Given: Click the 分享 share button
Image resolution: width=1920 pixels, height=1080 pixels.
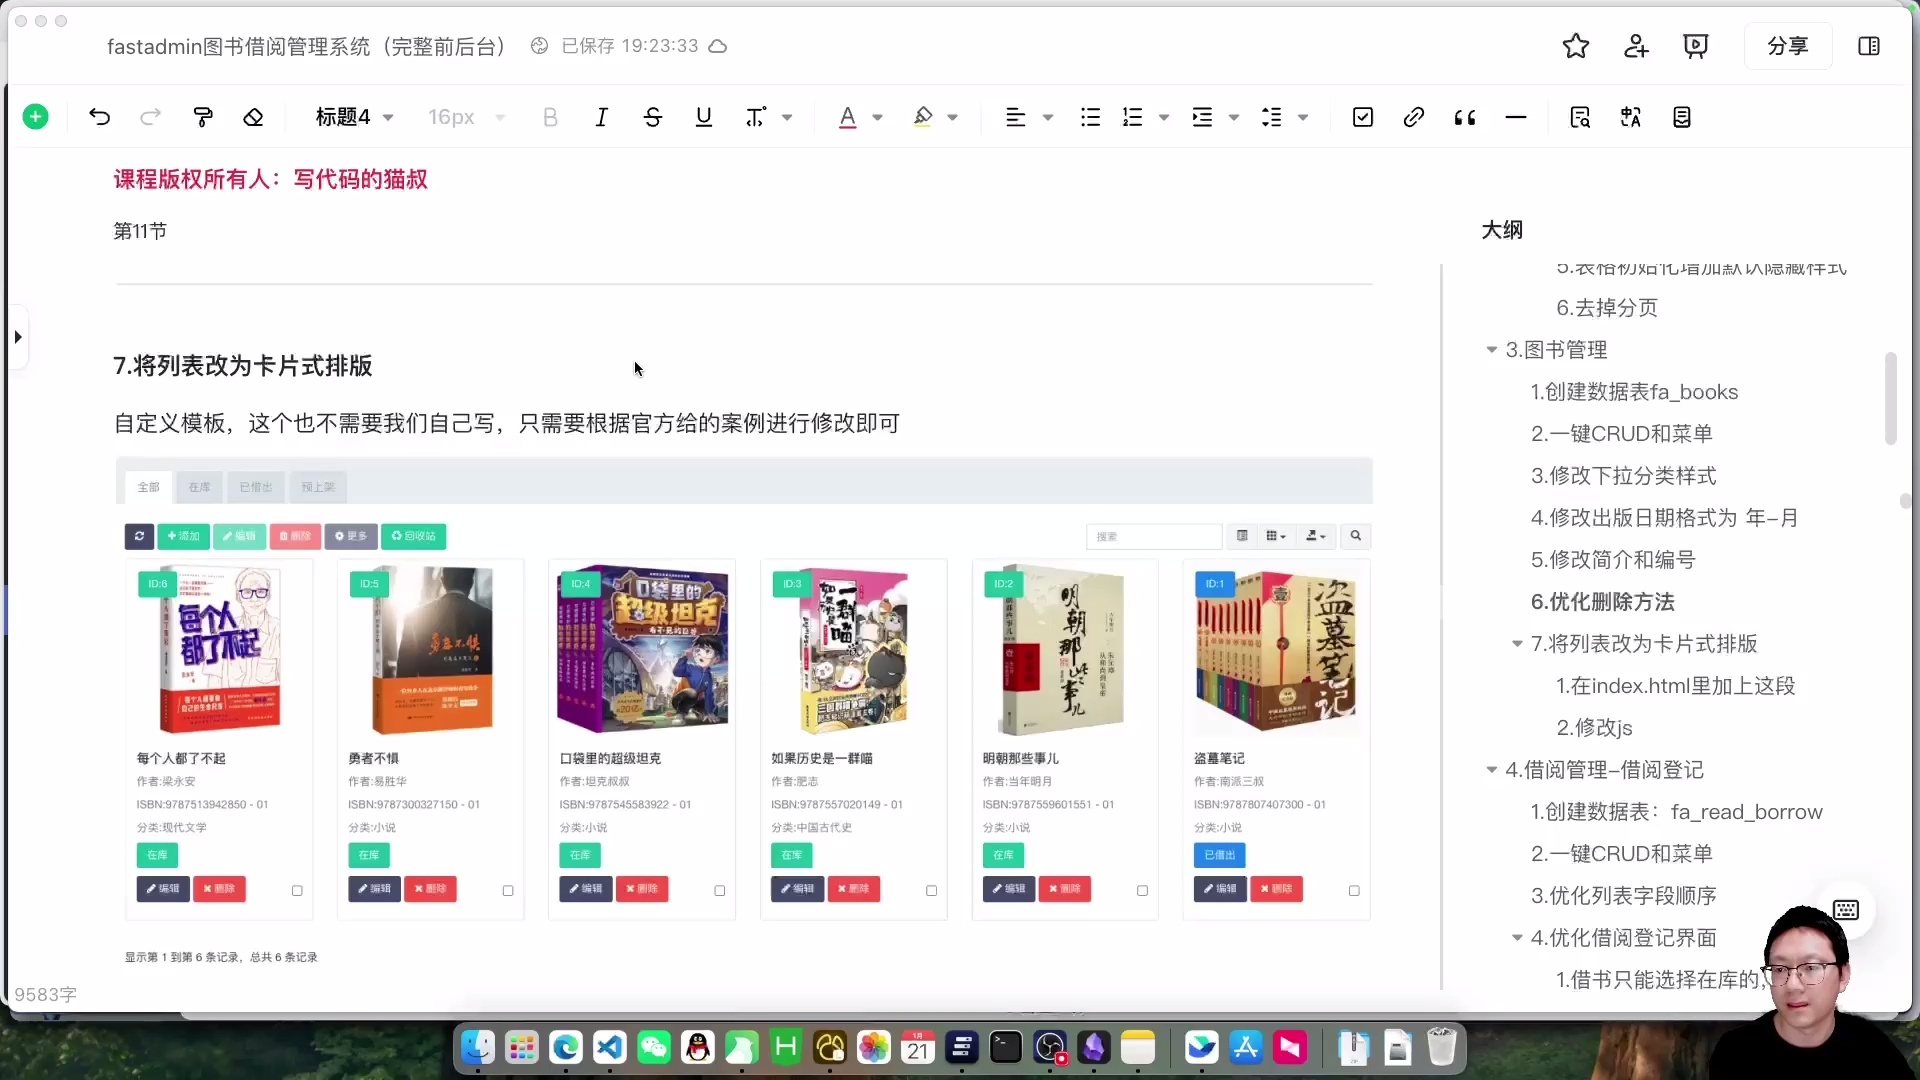Looking at the screenshot, I should 1787,46.
